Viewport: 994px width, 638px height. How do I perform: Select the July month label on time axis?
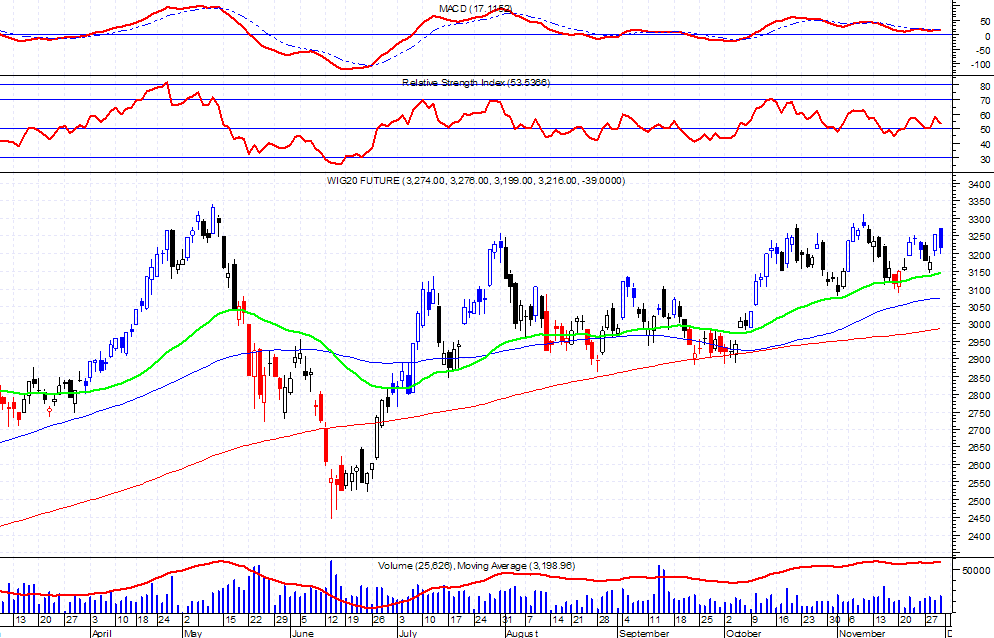[x=408, y=633]
